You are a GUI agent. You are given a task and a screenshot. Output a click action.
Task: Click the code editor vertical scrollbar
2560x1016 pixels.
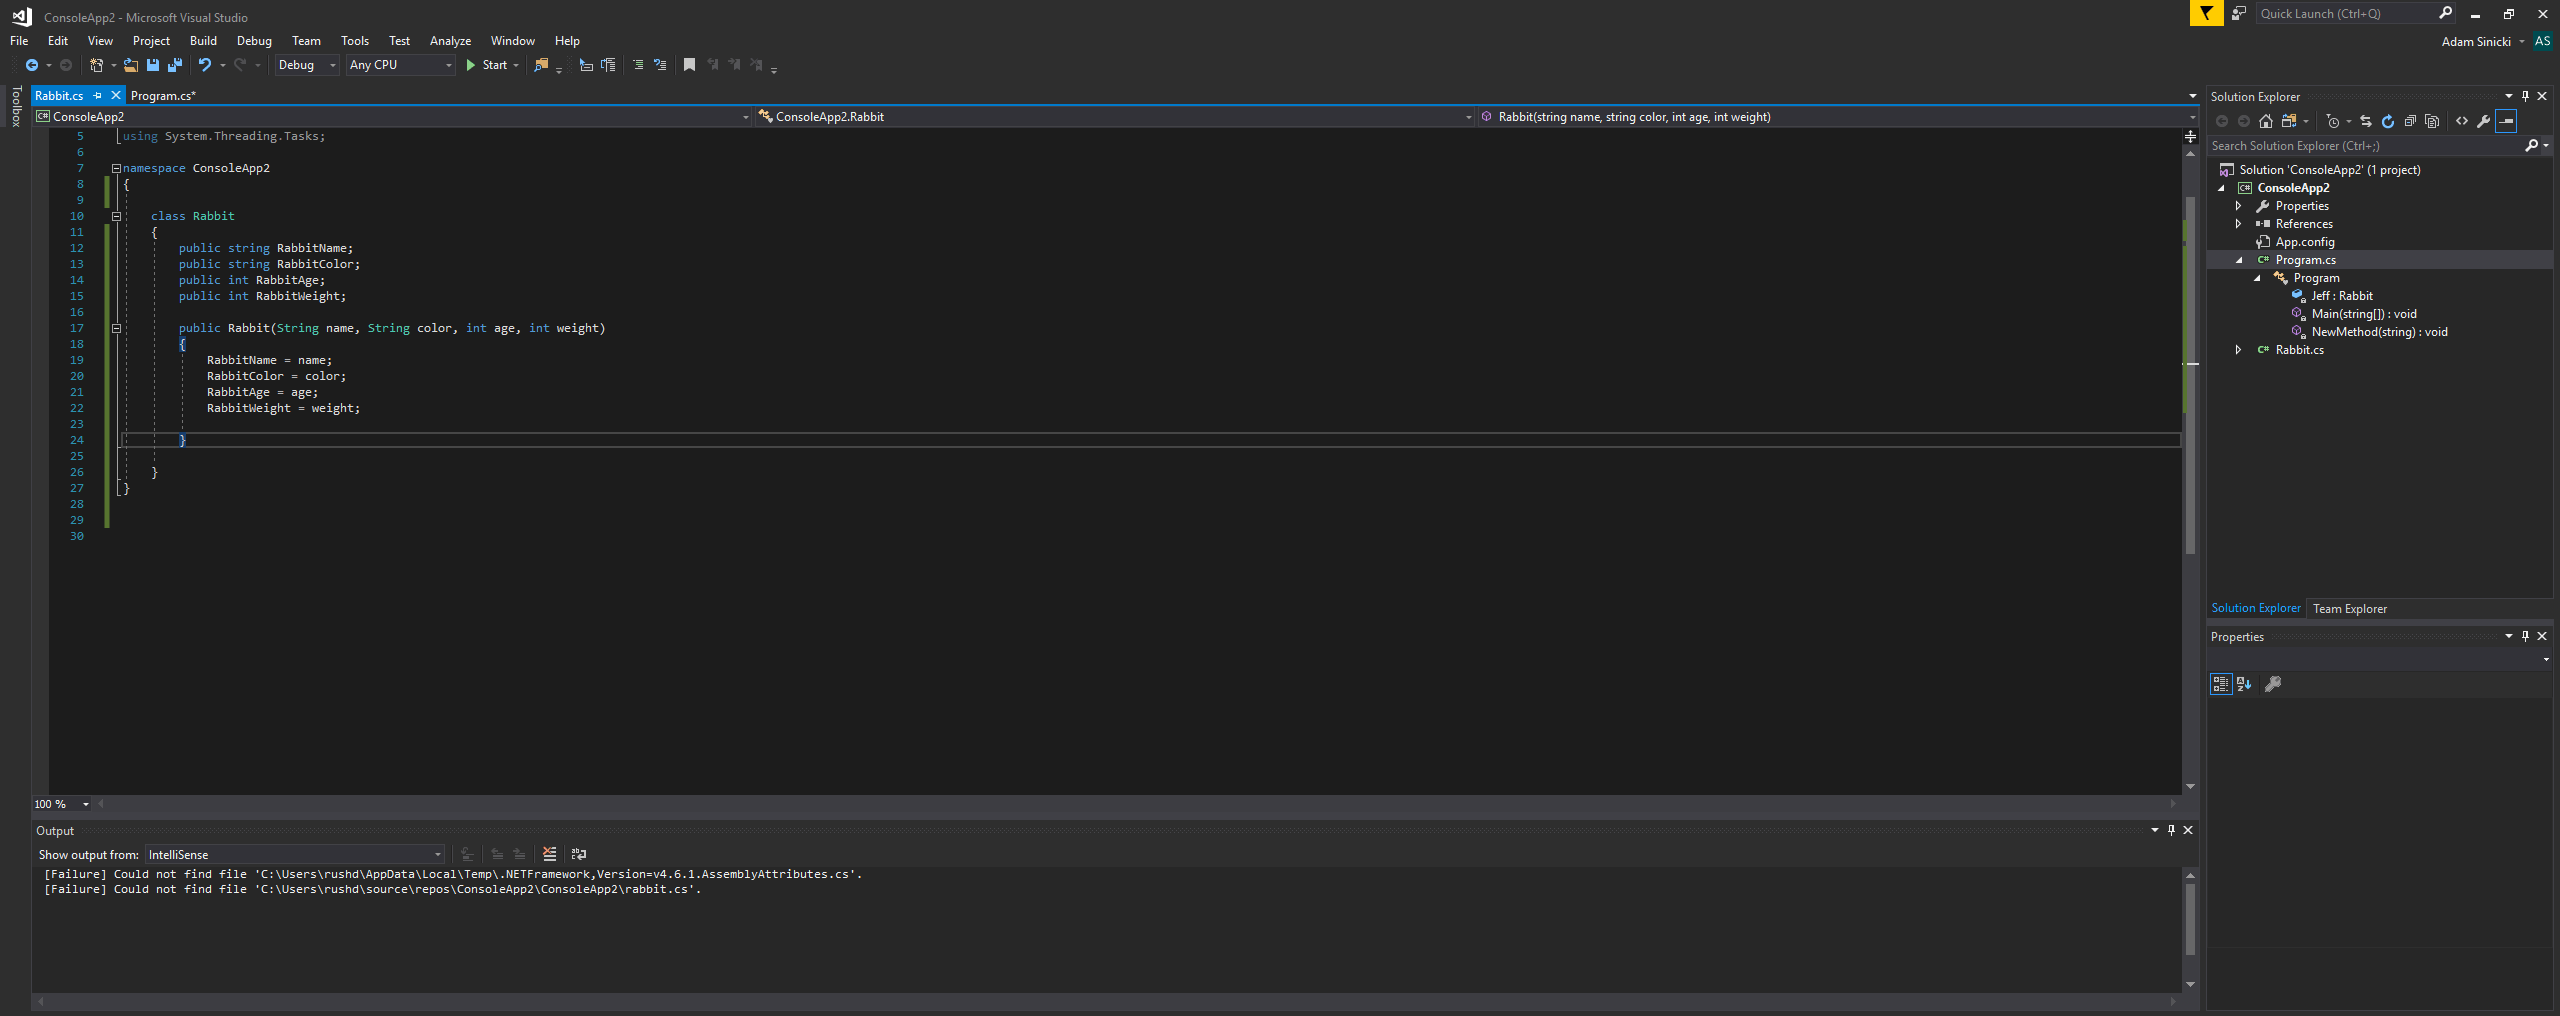click(2190, 375)
